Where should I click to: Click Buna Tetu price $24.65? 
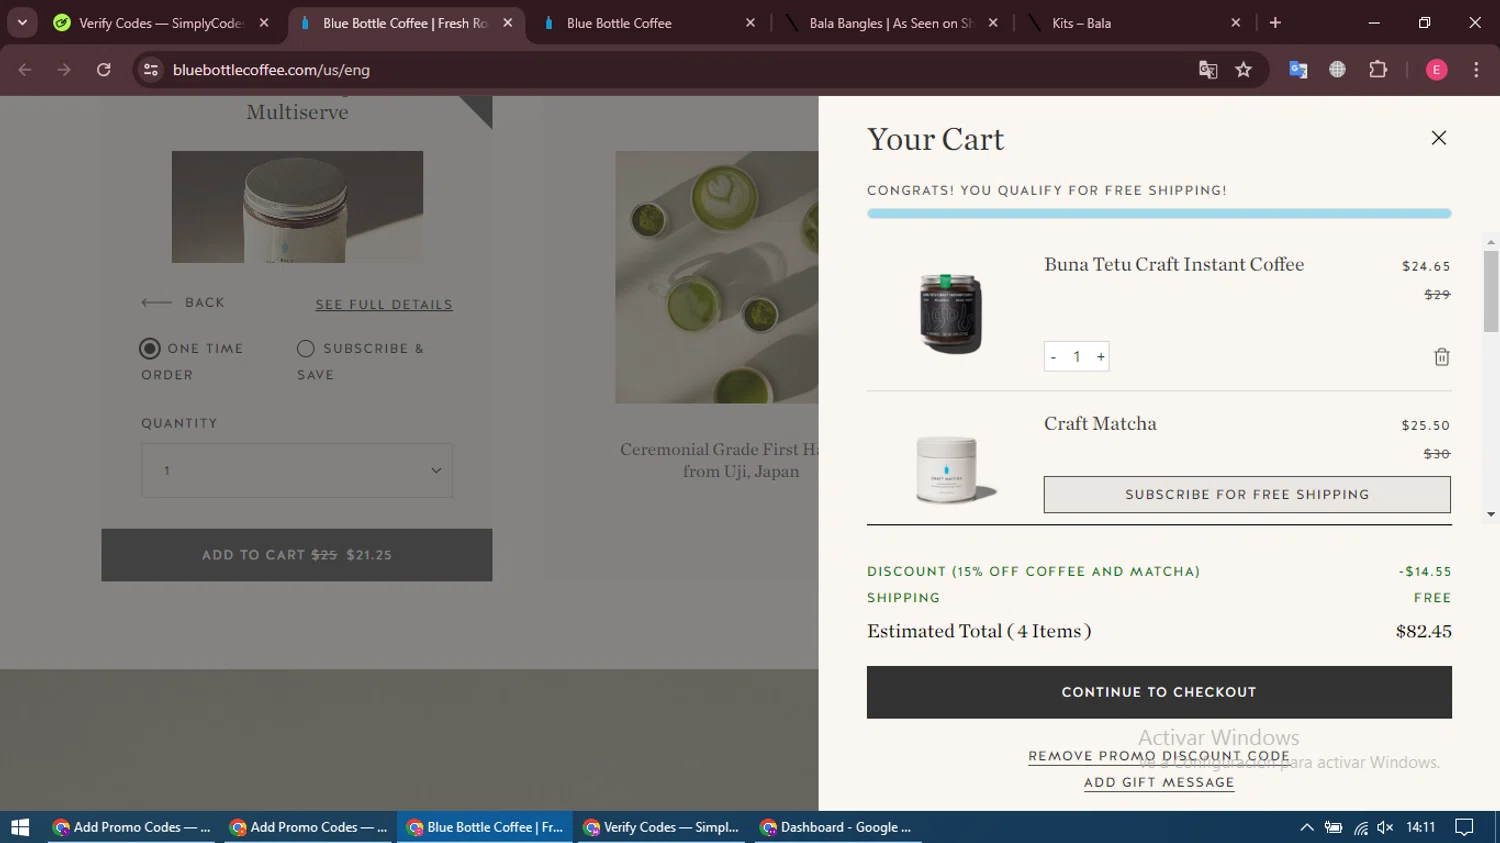tap(1426, 266)
